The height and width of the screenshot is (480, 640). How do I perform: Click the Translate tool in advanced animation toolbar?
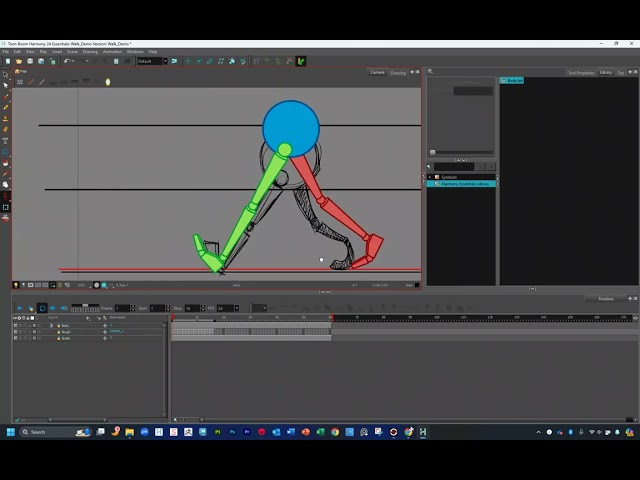188,61
